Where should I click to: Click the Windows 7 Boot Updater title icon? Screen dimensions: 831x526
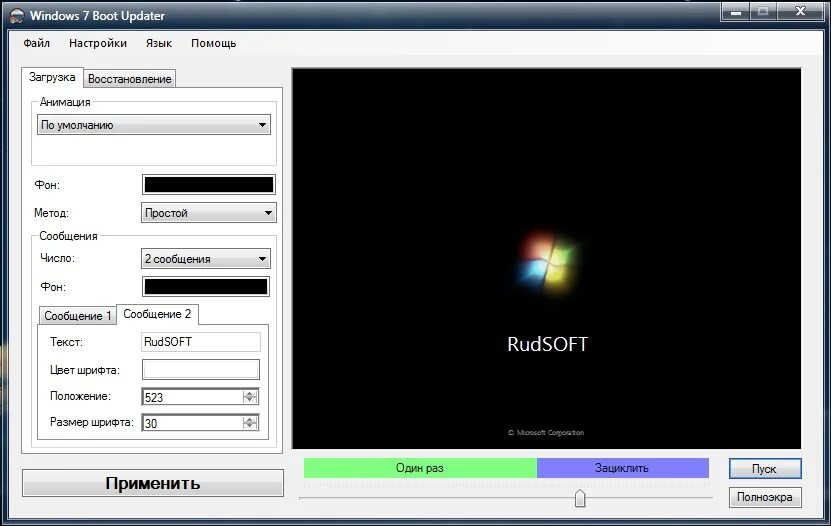(x=17, y=15)
